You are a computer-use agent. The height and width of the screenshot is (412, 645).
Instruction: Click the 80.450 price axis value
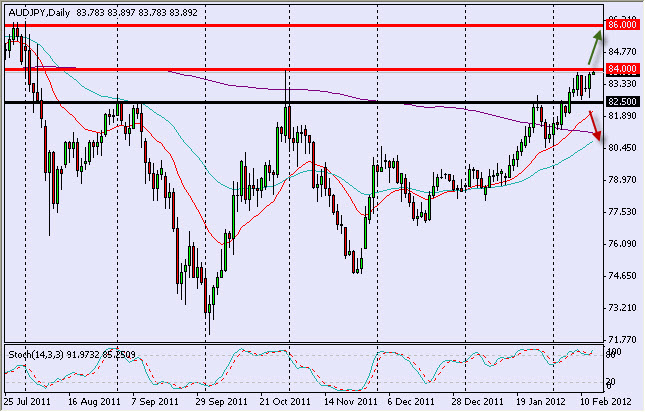click(622, 148)
